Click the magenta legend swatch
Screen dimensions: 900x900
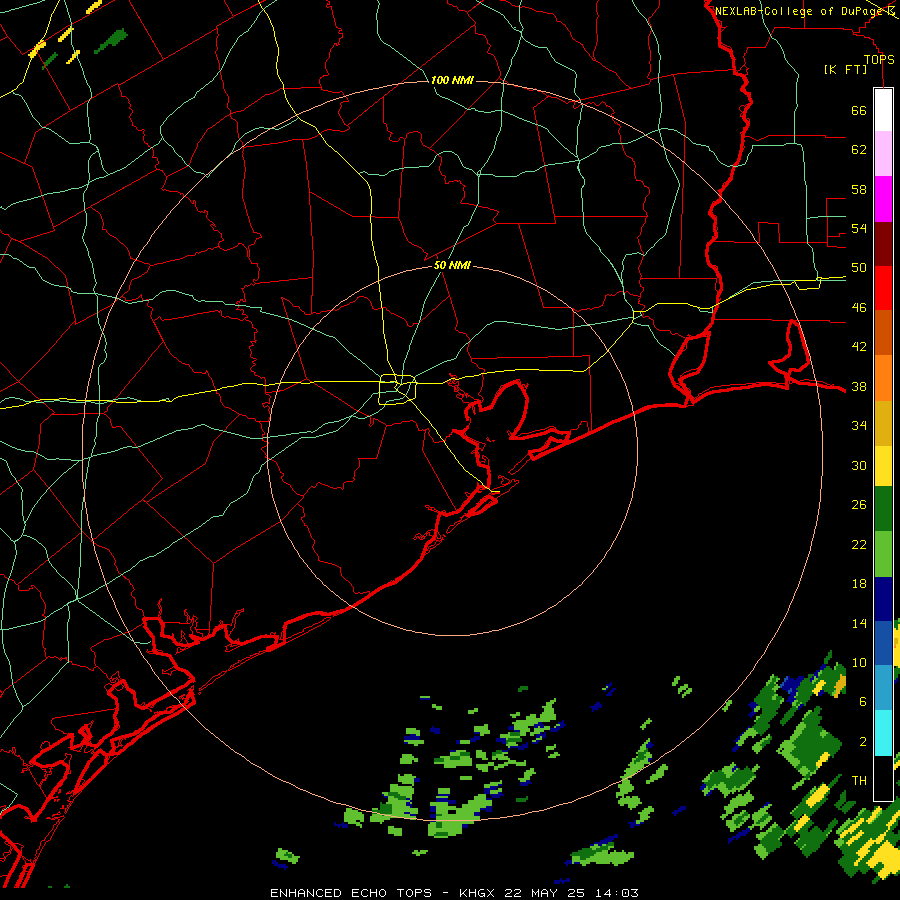tap(883, 199)
